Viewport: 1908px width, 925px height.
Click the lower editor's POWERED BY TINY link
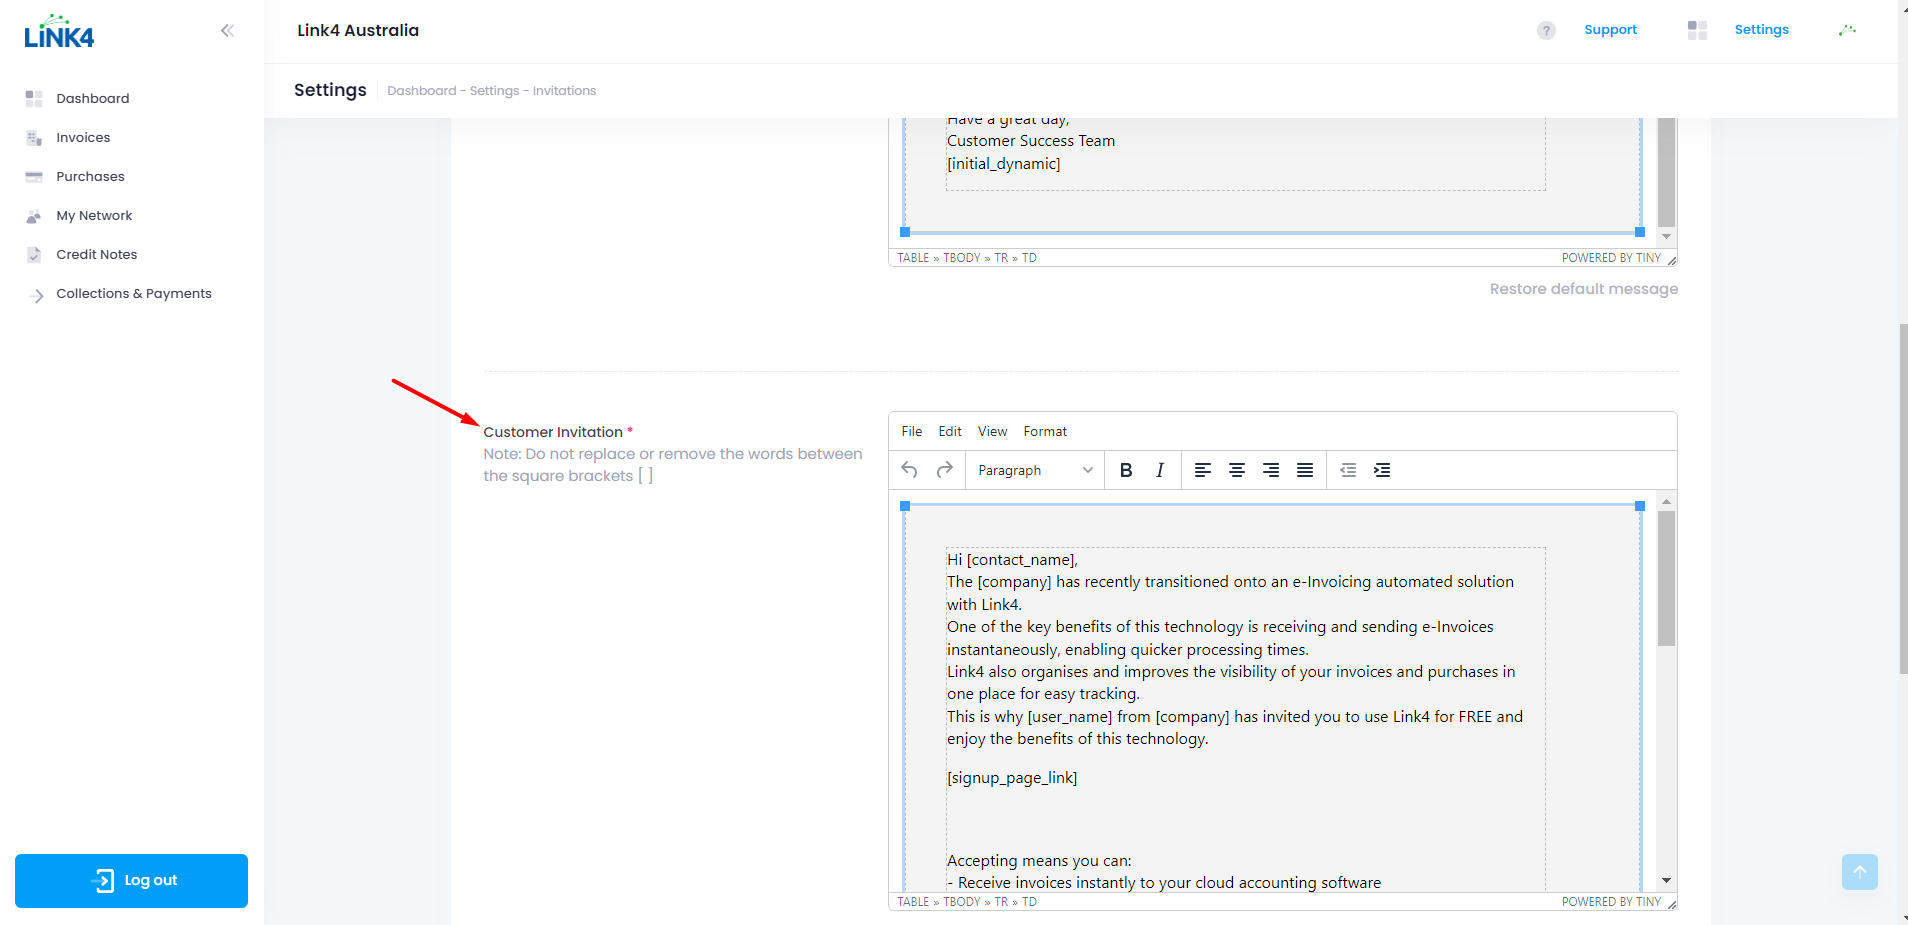[1611, 902]
